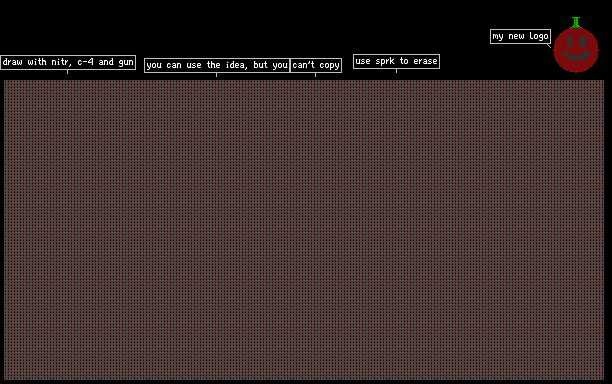Click the word 'logo' in the logo sign
This screenshot has height=384, width=612.
[539, 37]
